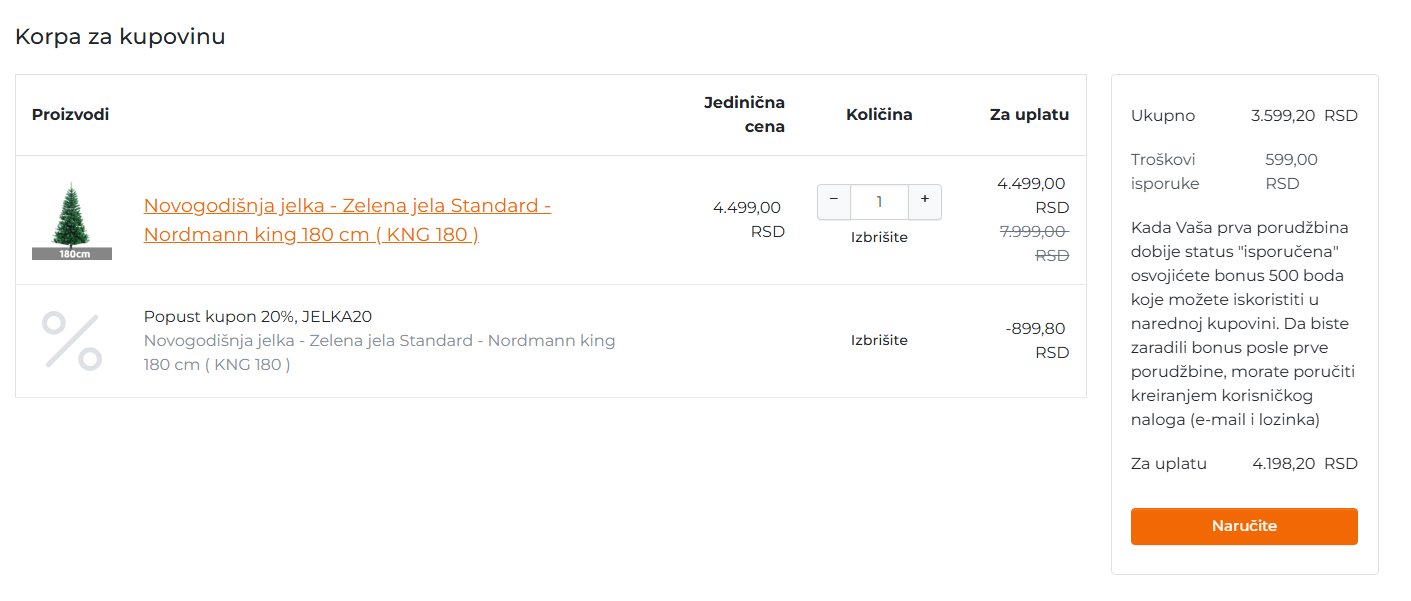Click the Količina column header
1411x601 pixels.
tap(879, 114)
